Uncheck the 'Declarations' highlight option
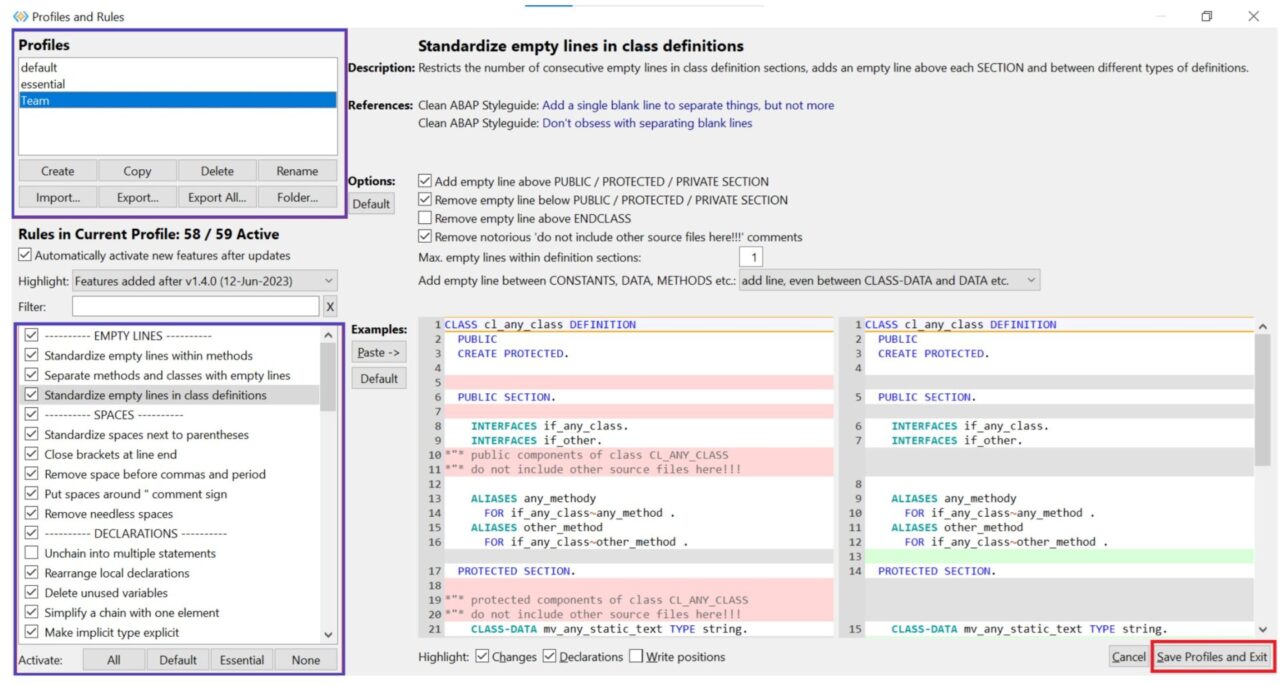Image resolution: width=1280 pixels, height=686 pixels. pyautogui.click(x=550, y=656)
